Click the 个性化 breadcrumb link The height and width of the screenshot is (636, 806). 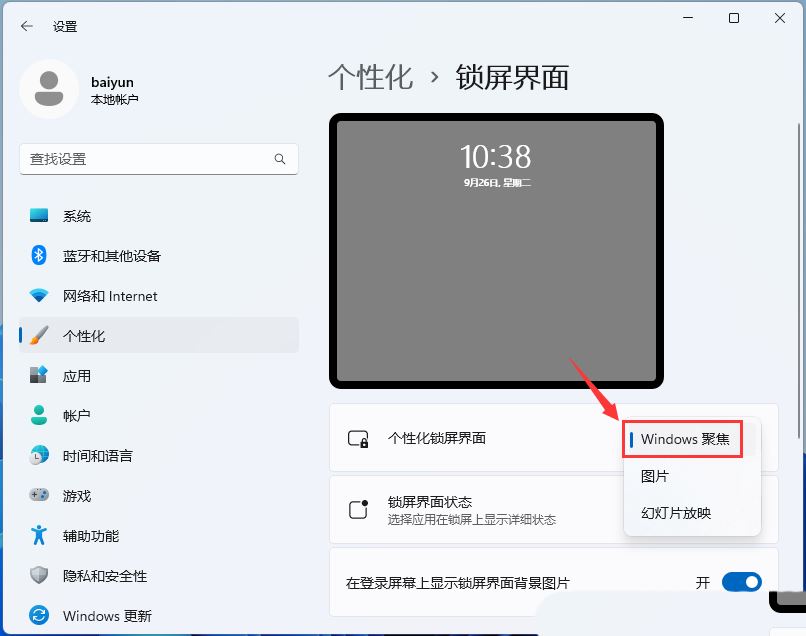click(371, 77)
